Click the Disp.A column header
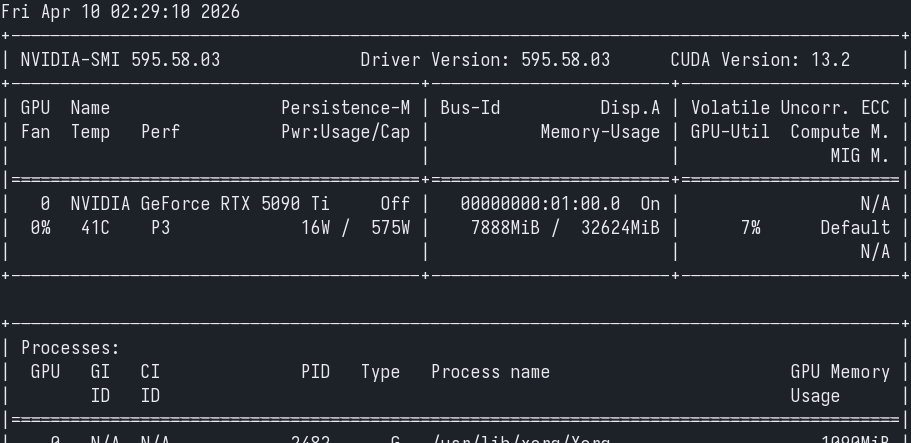The width and height of the screenshot is (911, 443). 630,108
